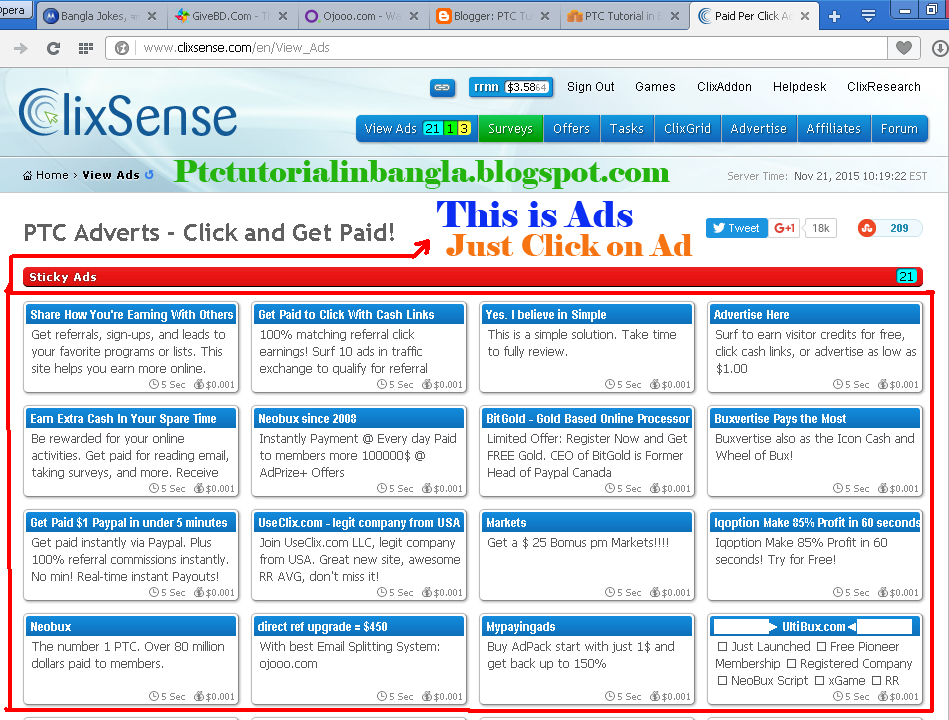Open the Yes. I believe in Simple ad
Screen dimensions: 949x720
(x=587, y=348)
